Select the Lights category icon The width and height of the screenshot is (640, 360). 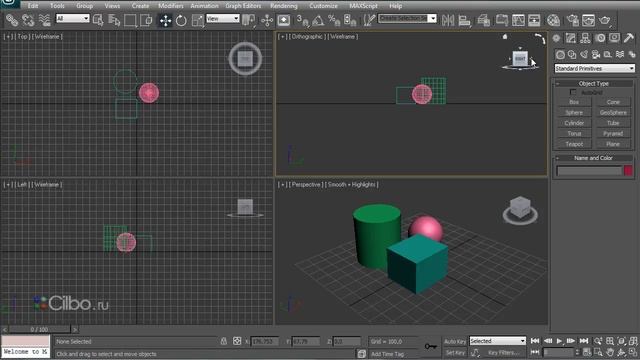584,55
